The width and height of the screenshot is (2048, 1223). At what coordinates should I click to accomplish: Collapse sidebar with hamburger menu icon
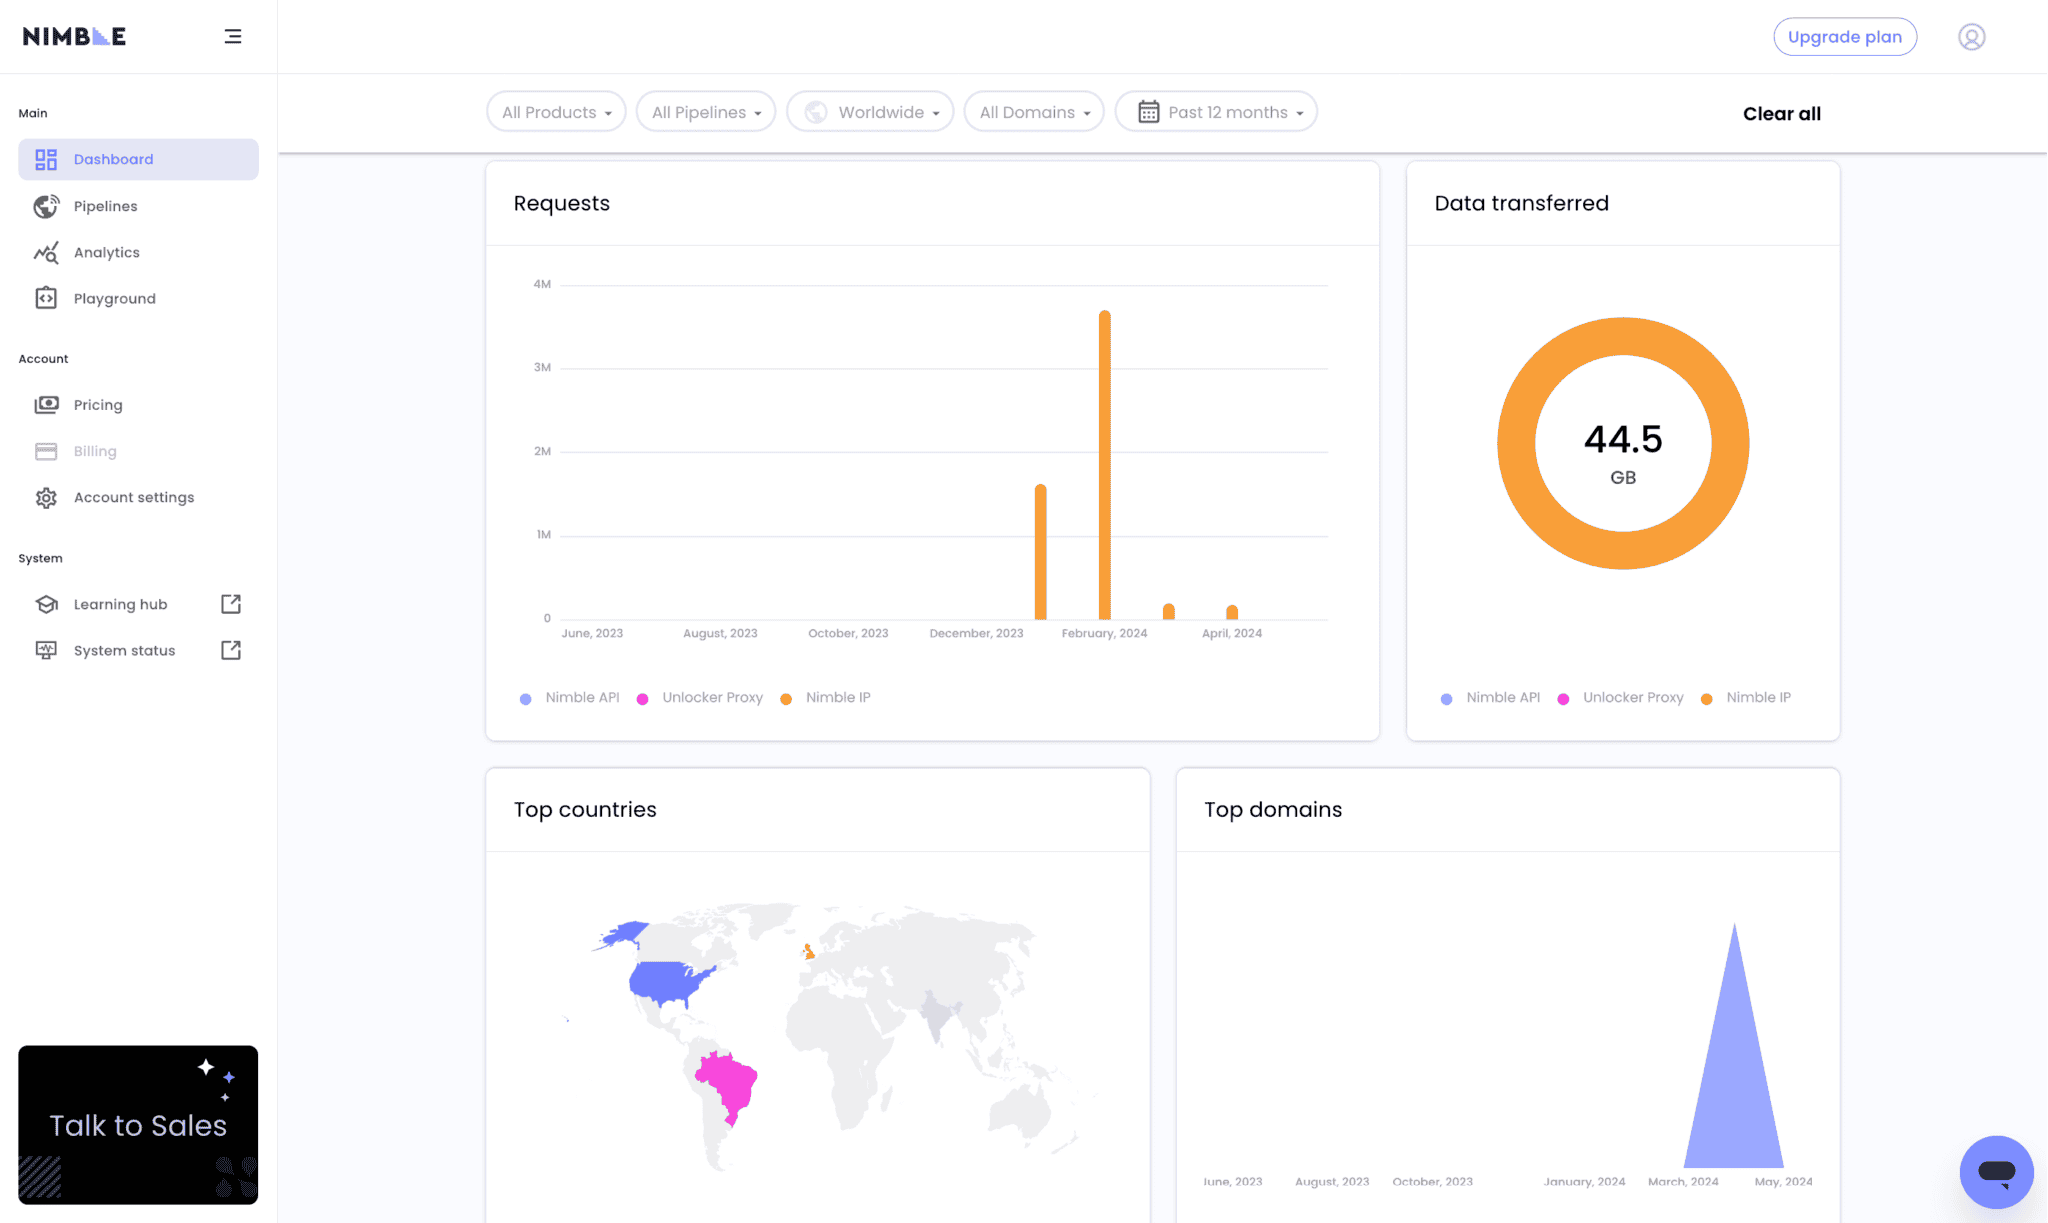pos(233,37)
